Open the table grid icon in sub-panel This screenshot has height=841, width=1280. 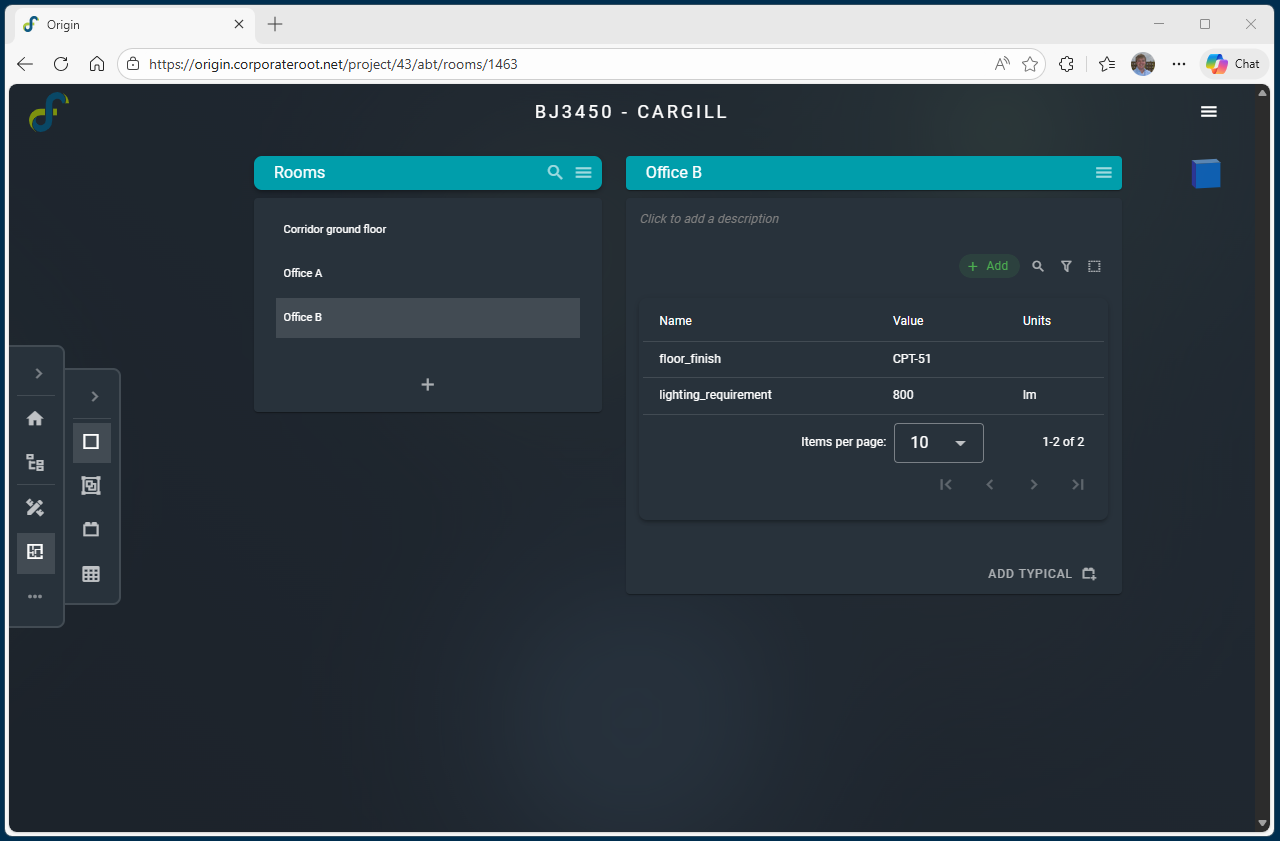tap(91, 574)
